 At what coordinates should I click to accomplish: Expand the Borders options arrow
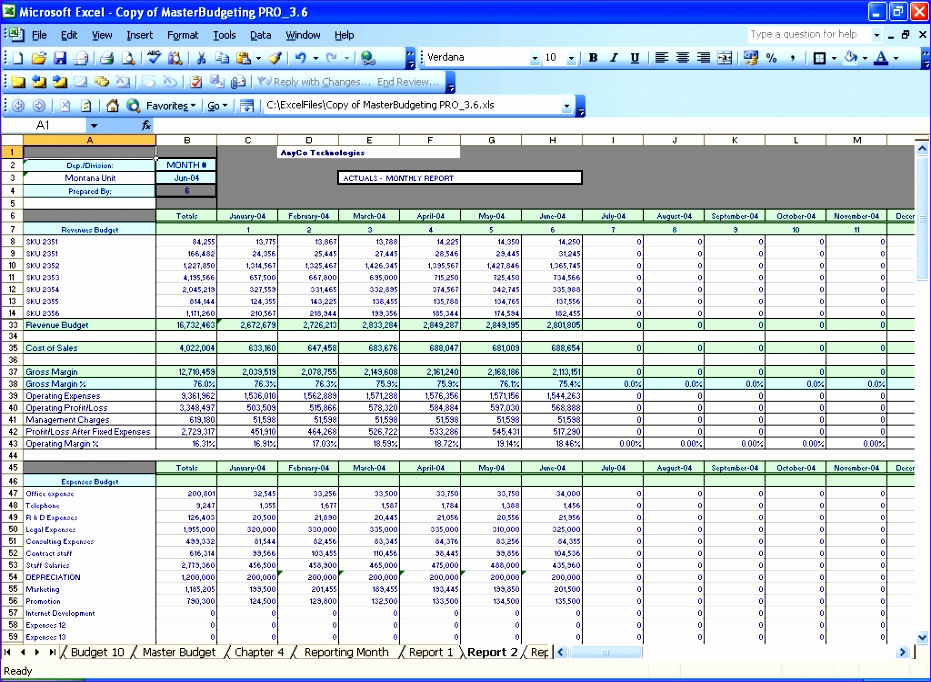[834, 58]
